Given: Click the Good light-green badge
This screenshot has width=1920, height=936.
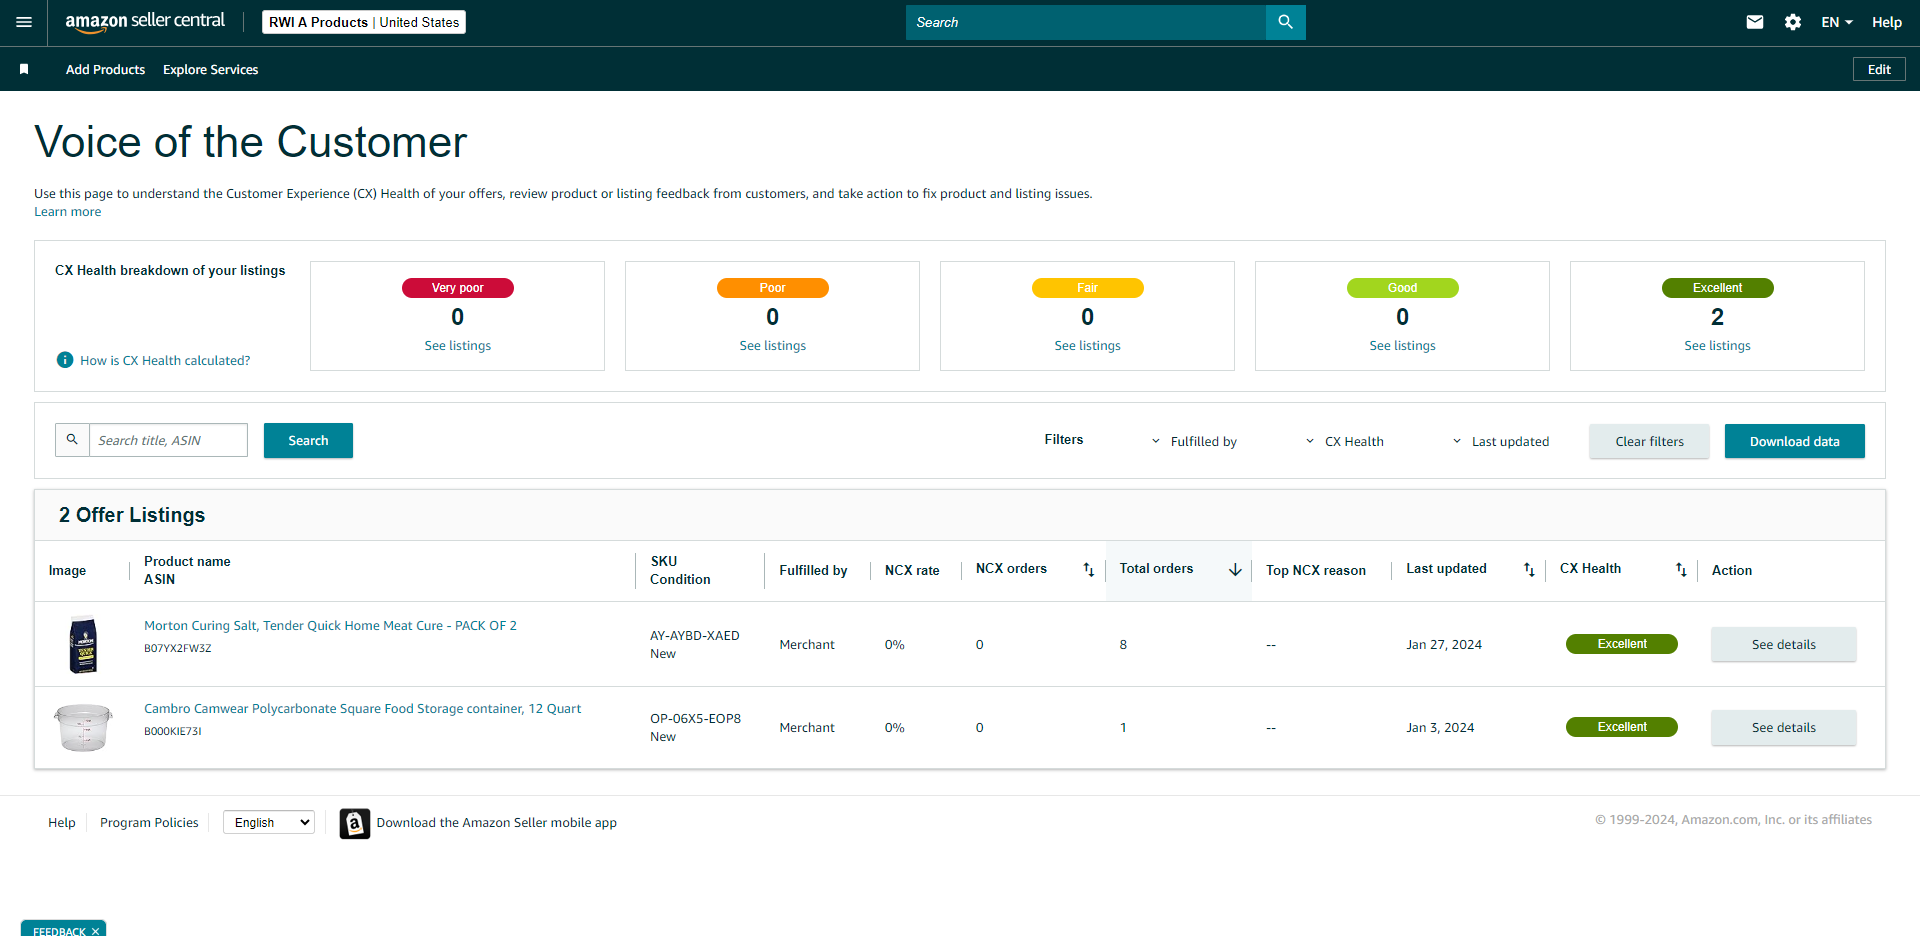Looking at the screenshot, I should pos(1402,288).
